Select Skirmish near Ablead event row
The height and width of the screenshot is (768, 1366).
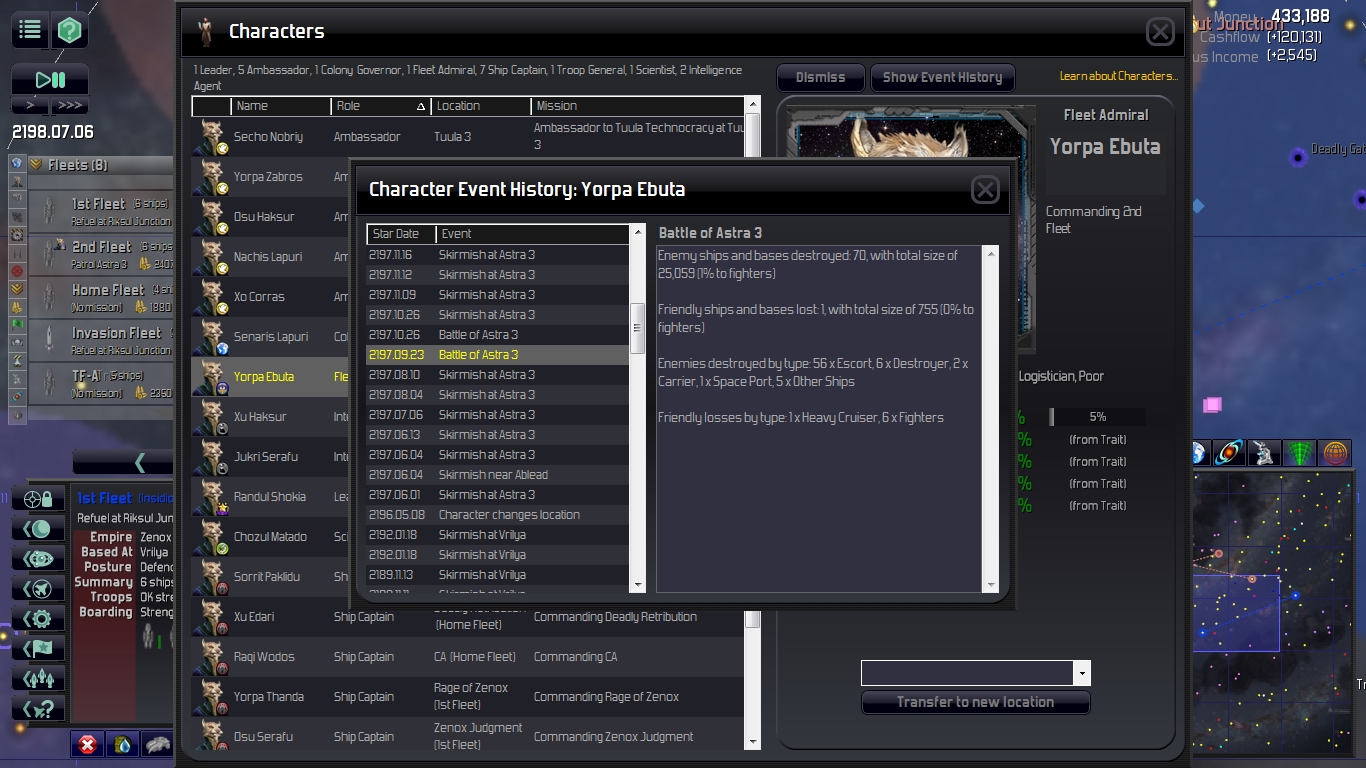click(x=498, y=475)
